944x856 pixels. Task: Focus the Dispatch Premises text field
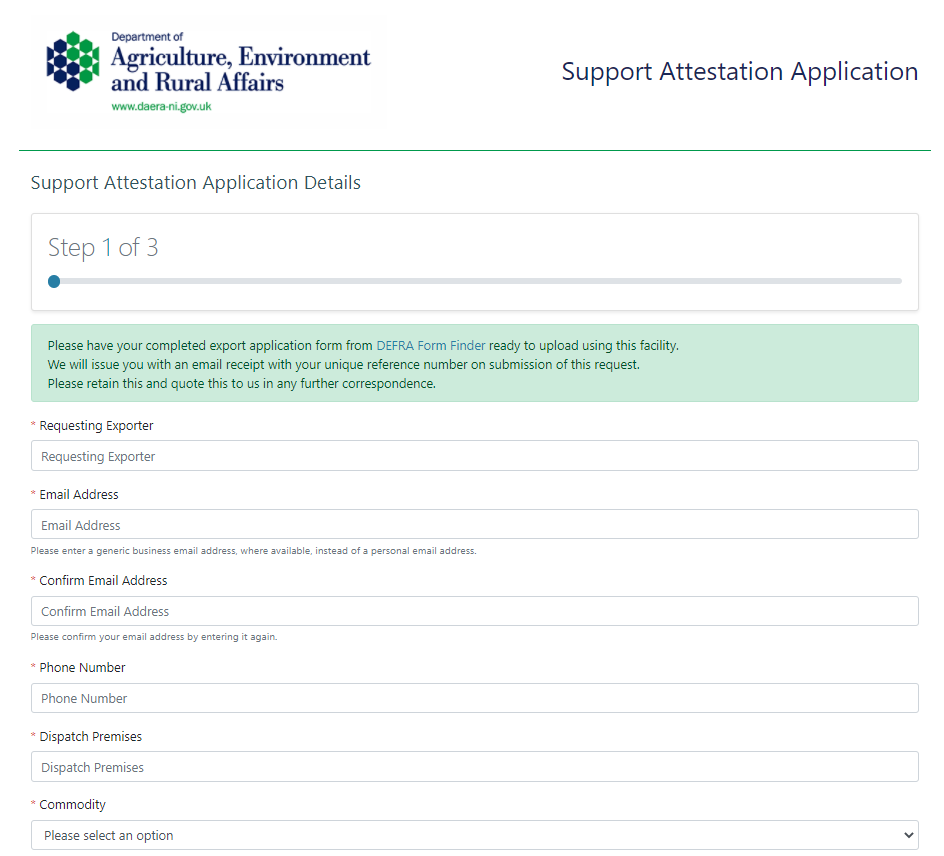pyautogui.click(x=474, y=767)
